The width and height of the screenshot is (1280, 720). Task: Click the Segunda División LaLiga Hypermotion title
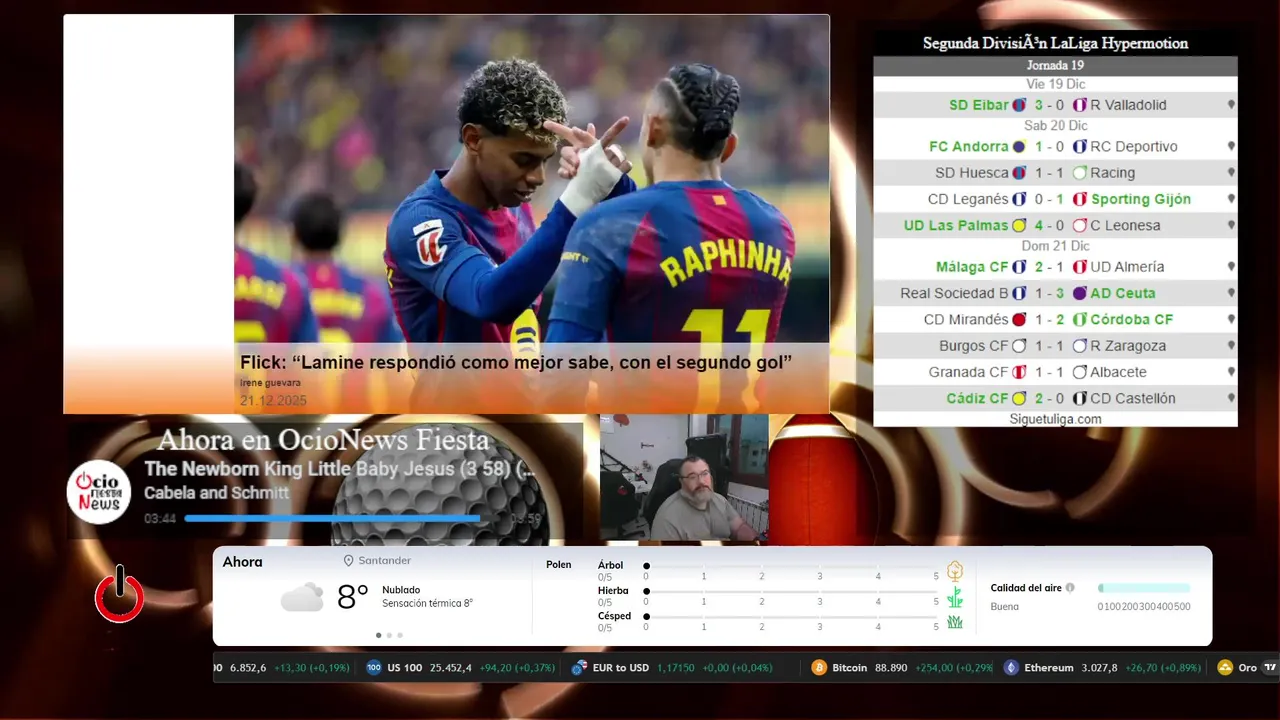[1055, 44]
